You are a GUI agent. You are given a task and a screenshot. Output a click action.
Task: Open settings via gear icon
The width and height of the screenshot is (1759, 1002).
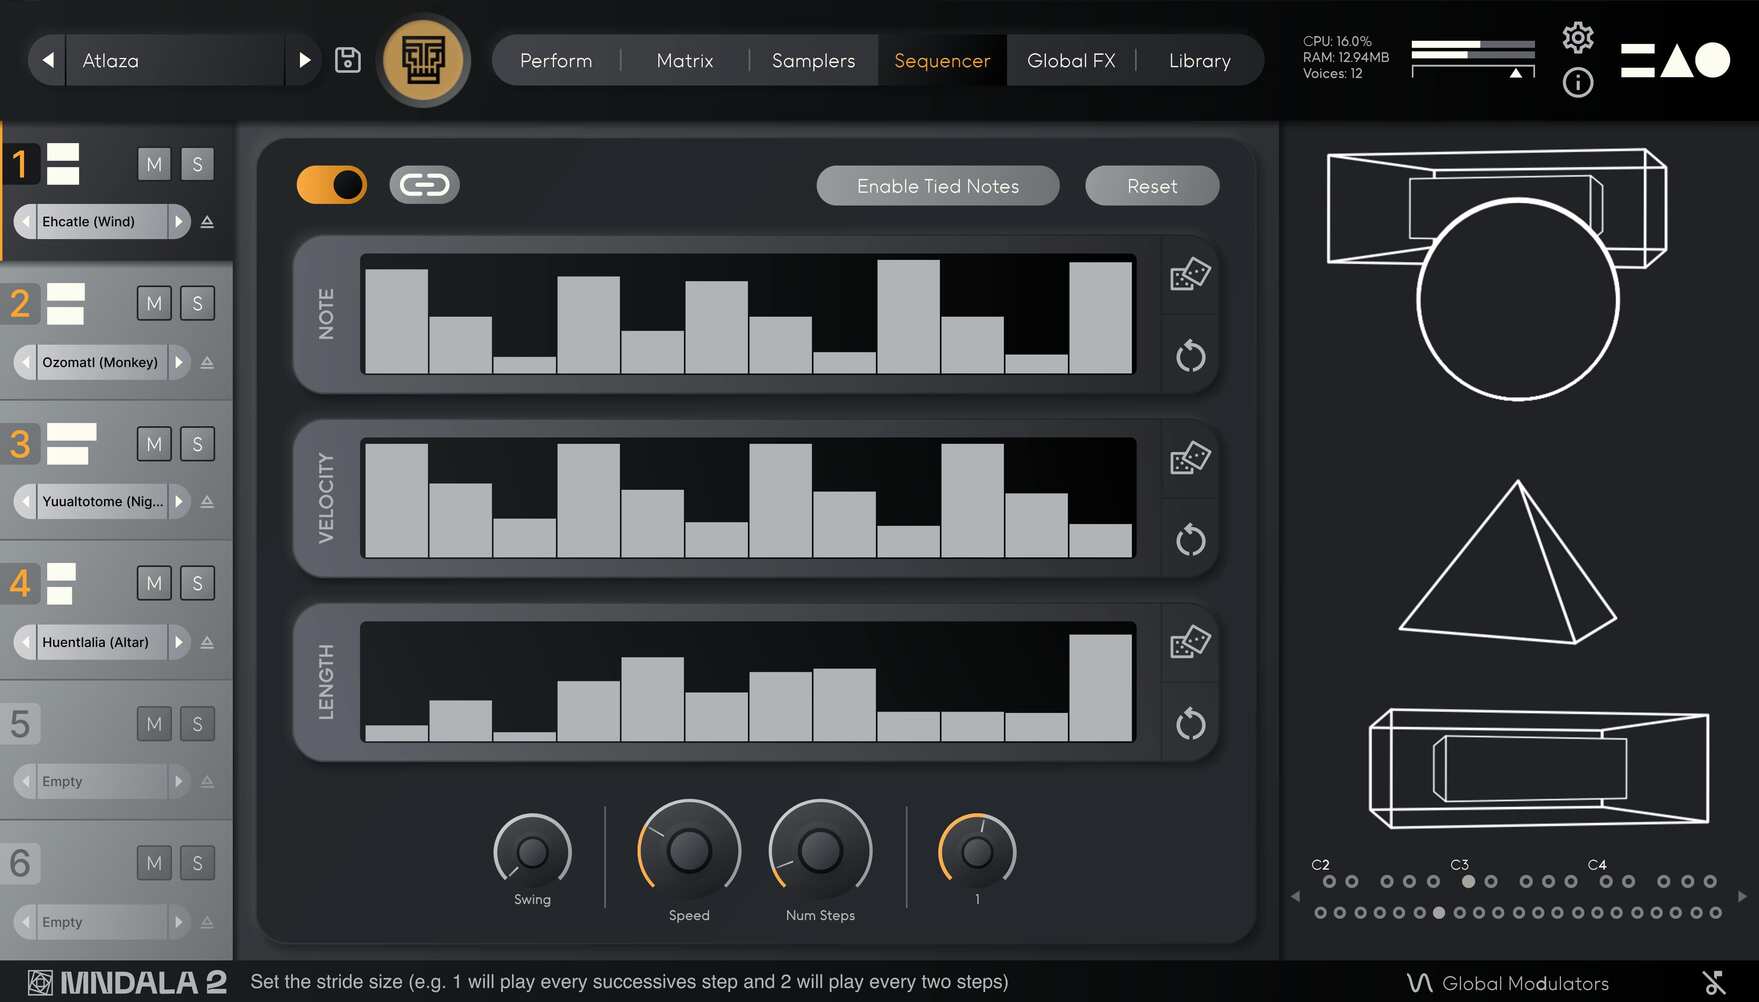point(1578,36)
